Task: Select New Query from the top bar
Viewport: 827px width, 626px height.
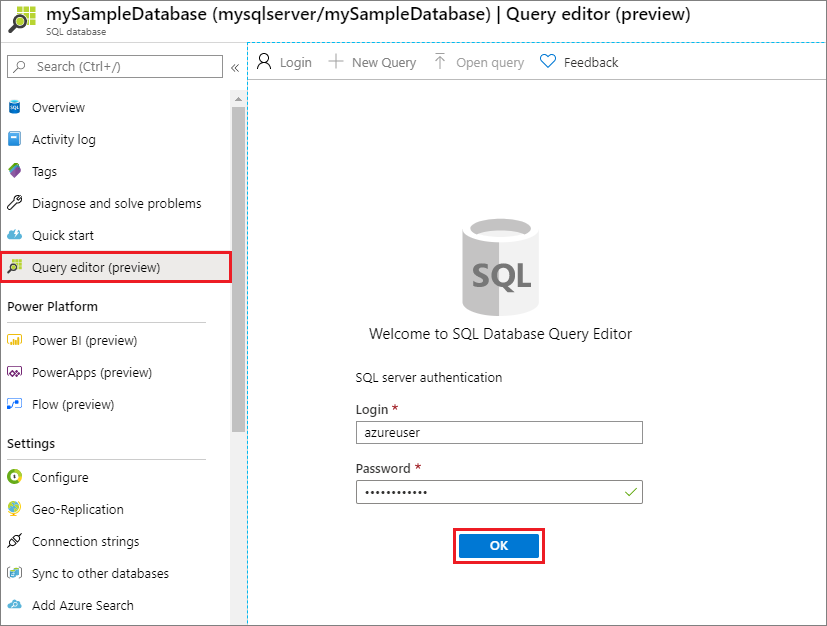Action: (x=372, y=61)
